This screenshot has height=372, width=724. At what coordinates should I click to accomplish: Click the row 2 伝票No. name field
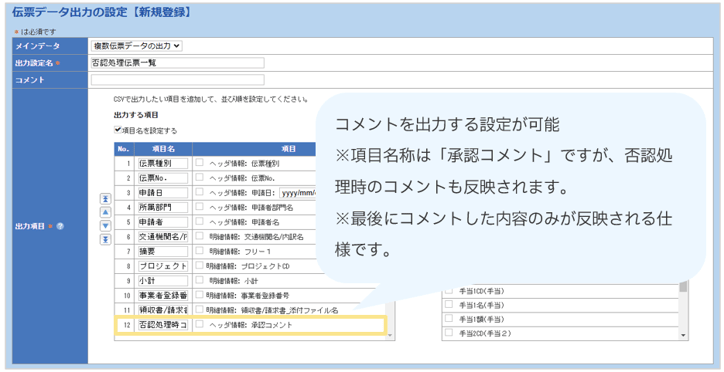click(x=163, y=178)
